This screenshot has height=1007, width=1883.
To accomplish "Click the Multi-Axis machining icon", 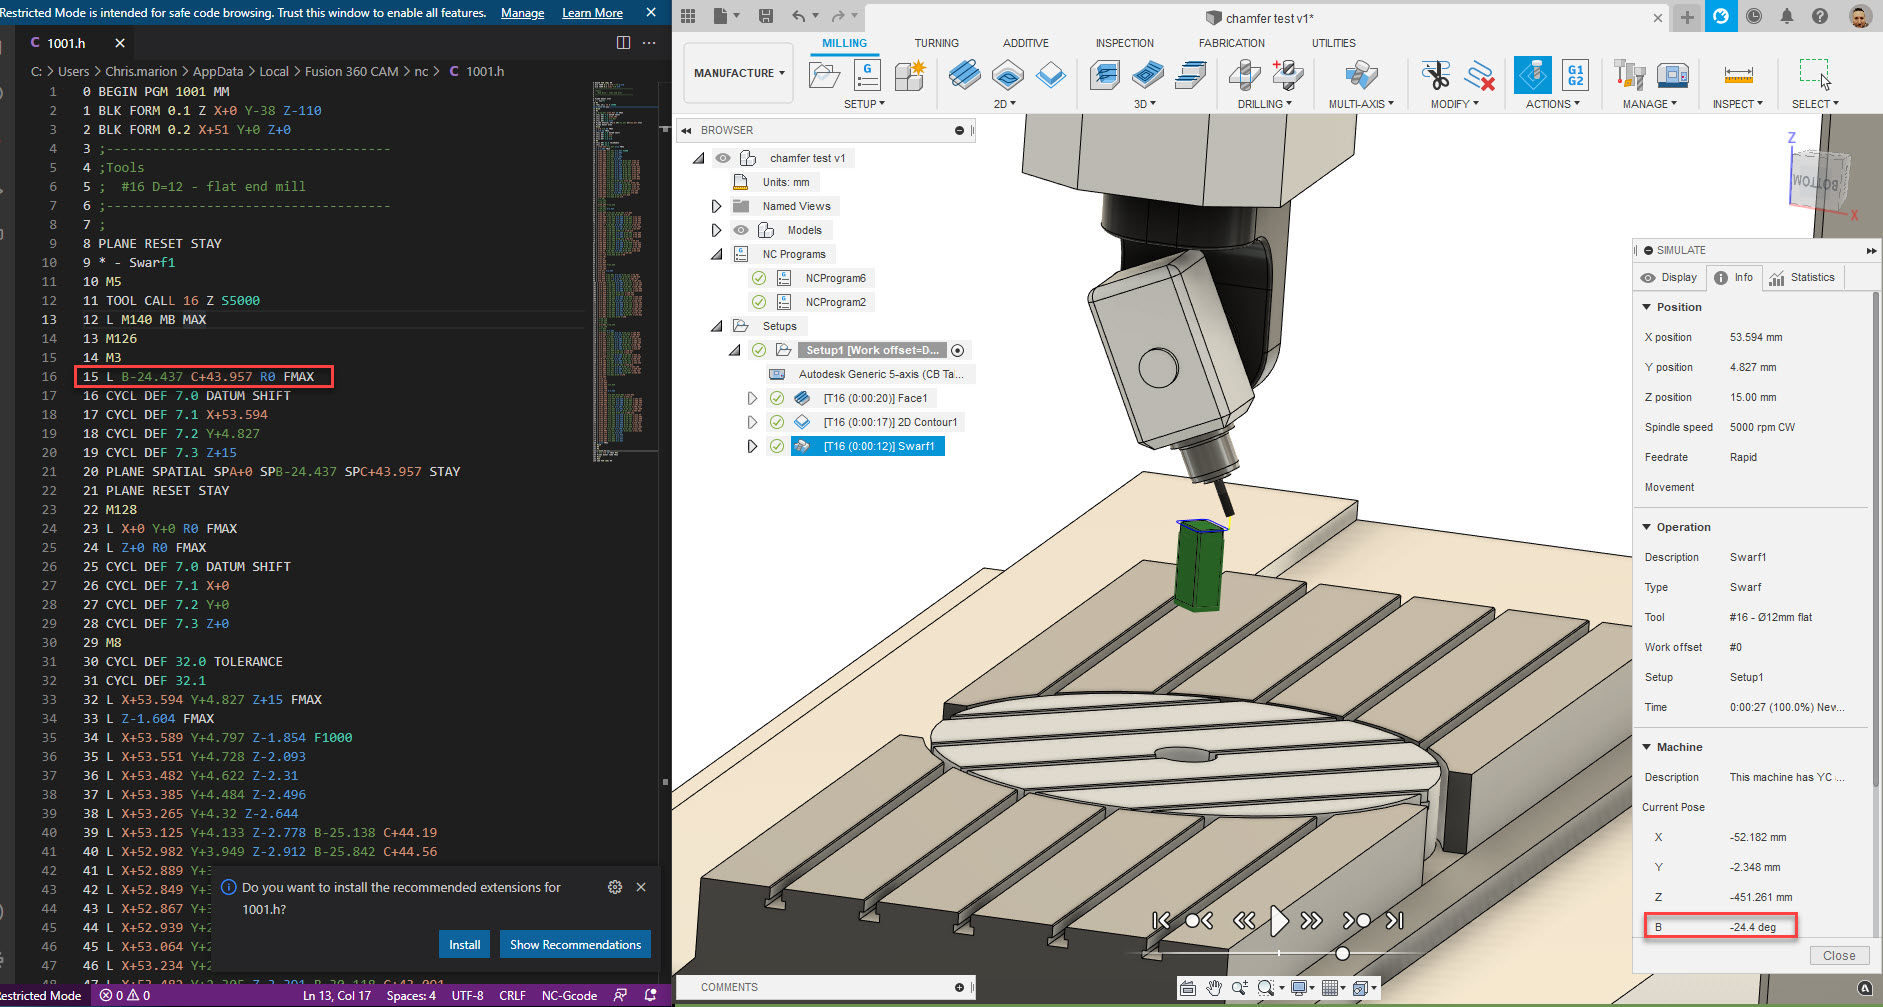I will (x=1361, y=73).
